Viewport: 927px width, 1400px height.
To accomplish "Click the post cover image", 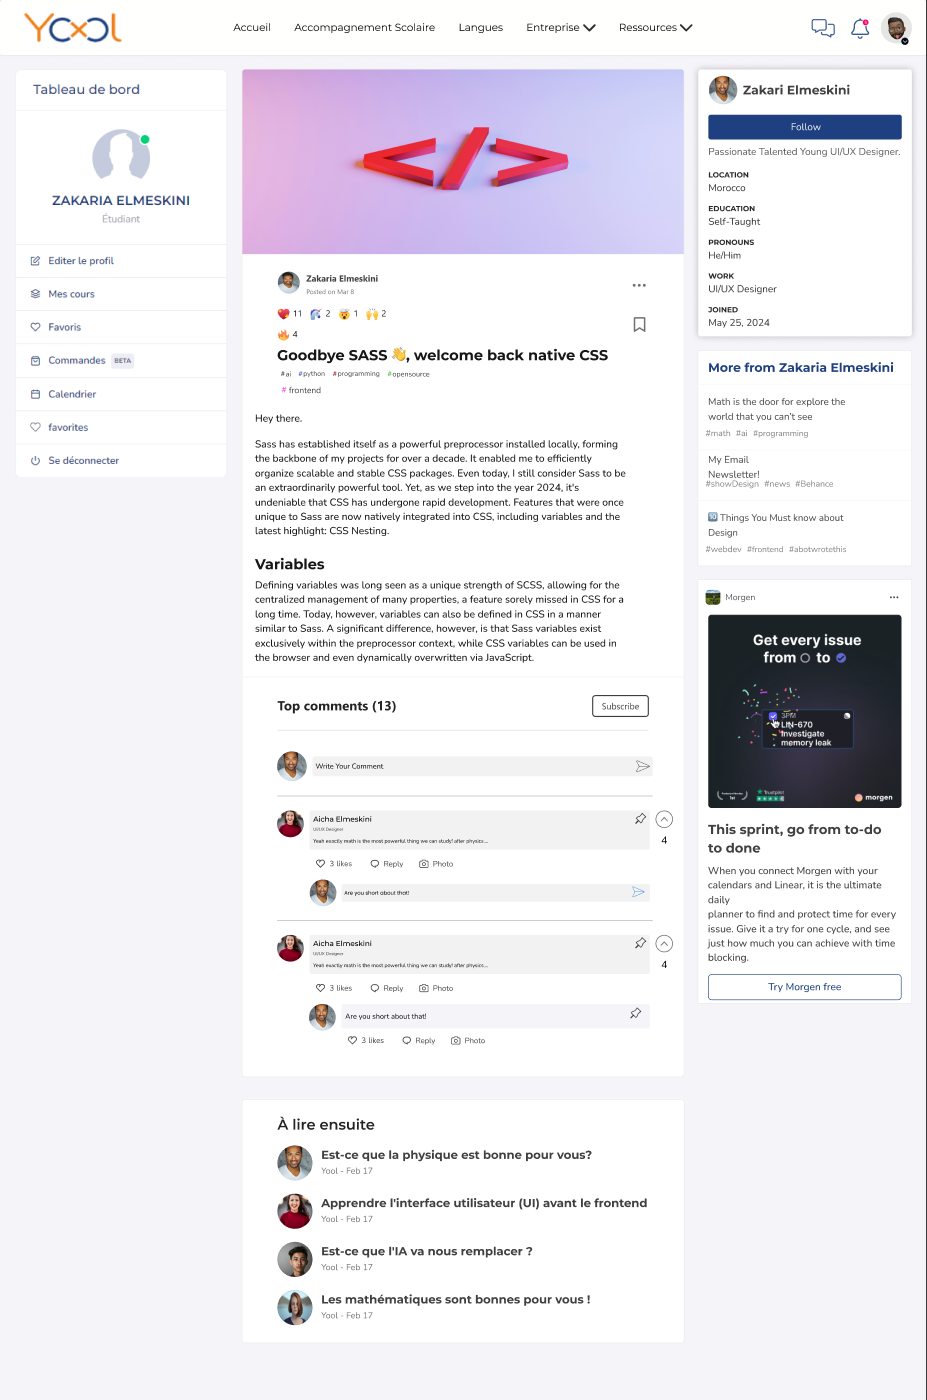I will click(x=463, y=161).
